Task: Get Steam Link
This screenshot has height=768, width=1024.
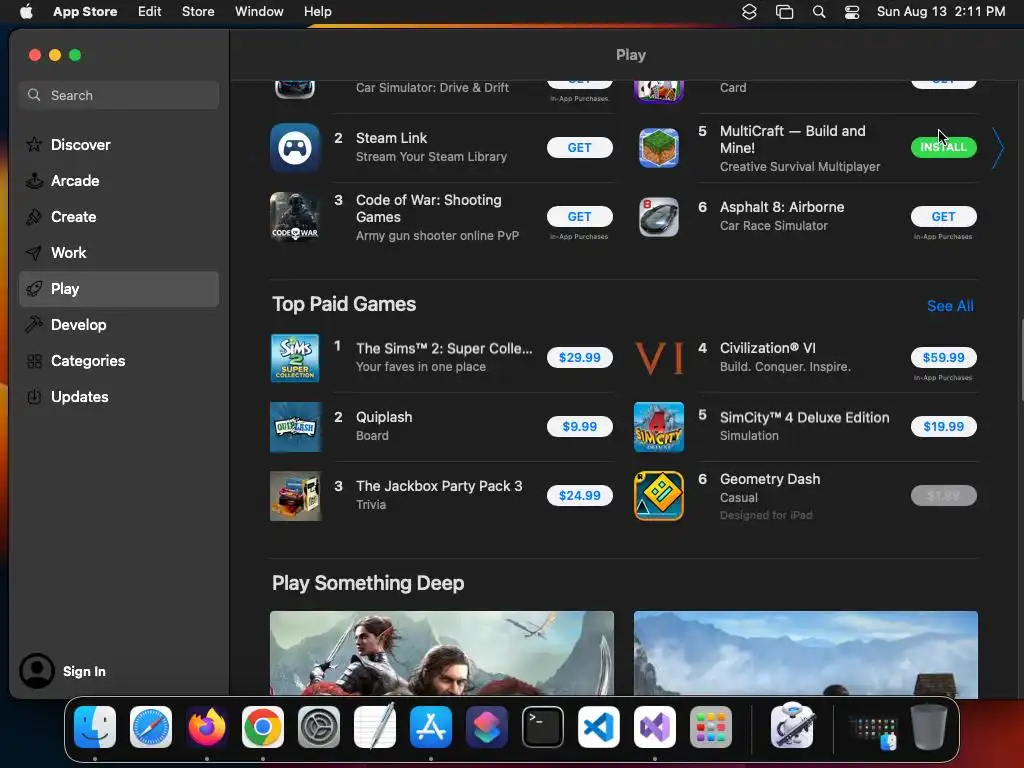Action: click(x=579, y=148)
